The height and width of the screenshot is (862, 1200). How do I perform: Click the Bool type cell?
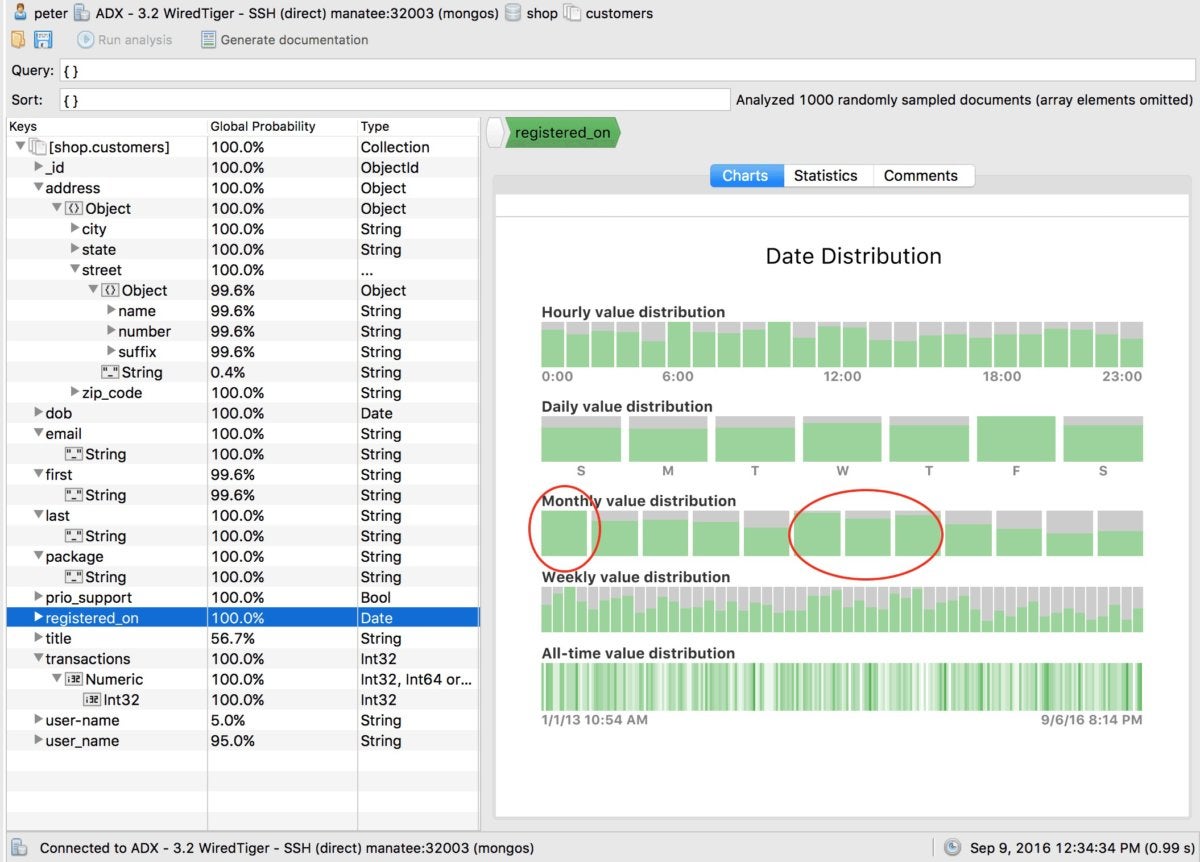click(x=377, y=597)
